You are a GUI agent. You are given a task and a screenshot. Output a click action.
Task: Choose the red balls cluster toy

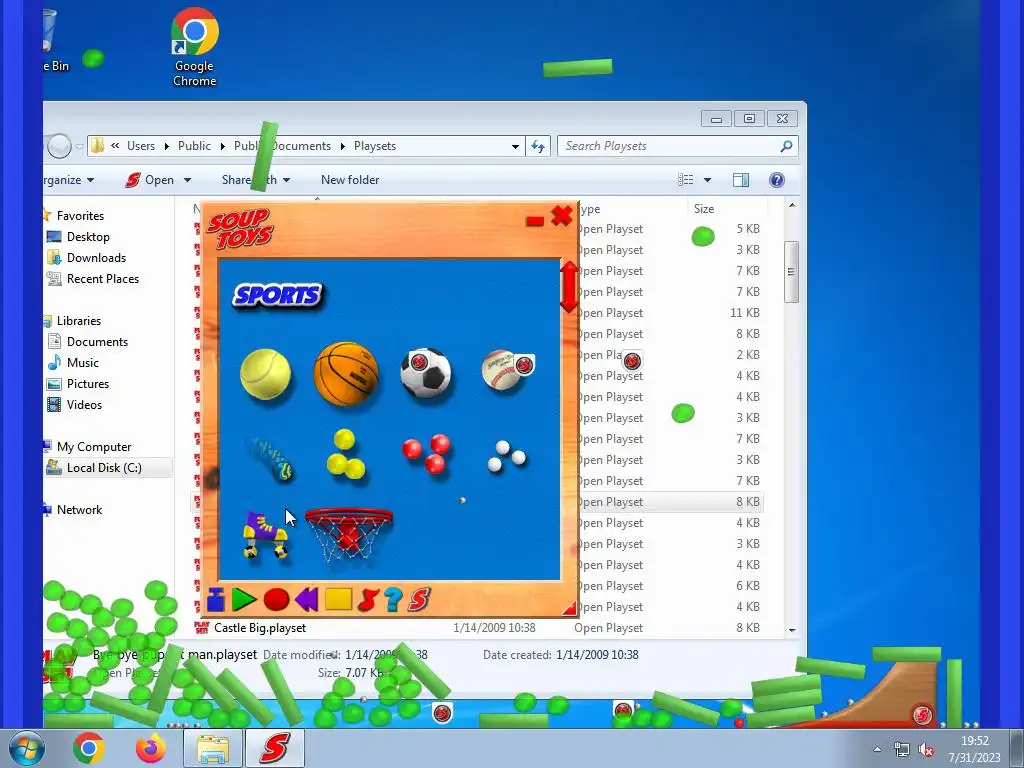(426, 453)
